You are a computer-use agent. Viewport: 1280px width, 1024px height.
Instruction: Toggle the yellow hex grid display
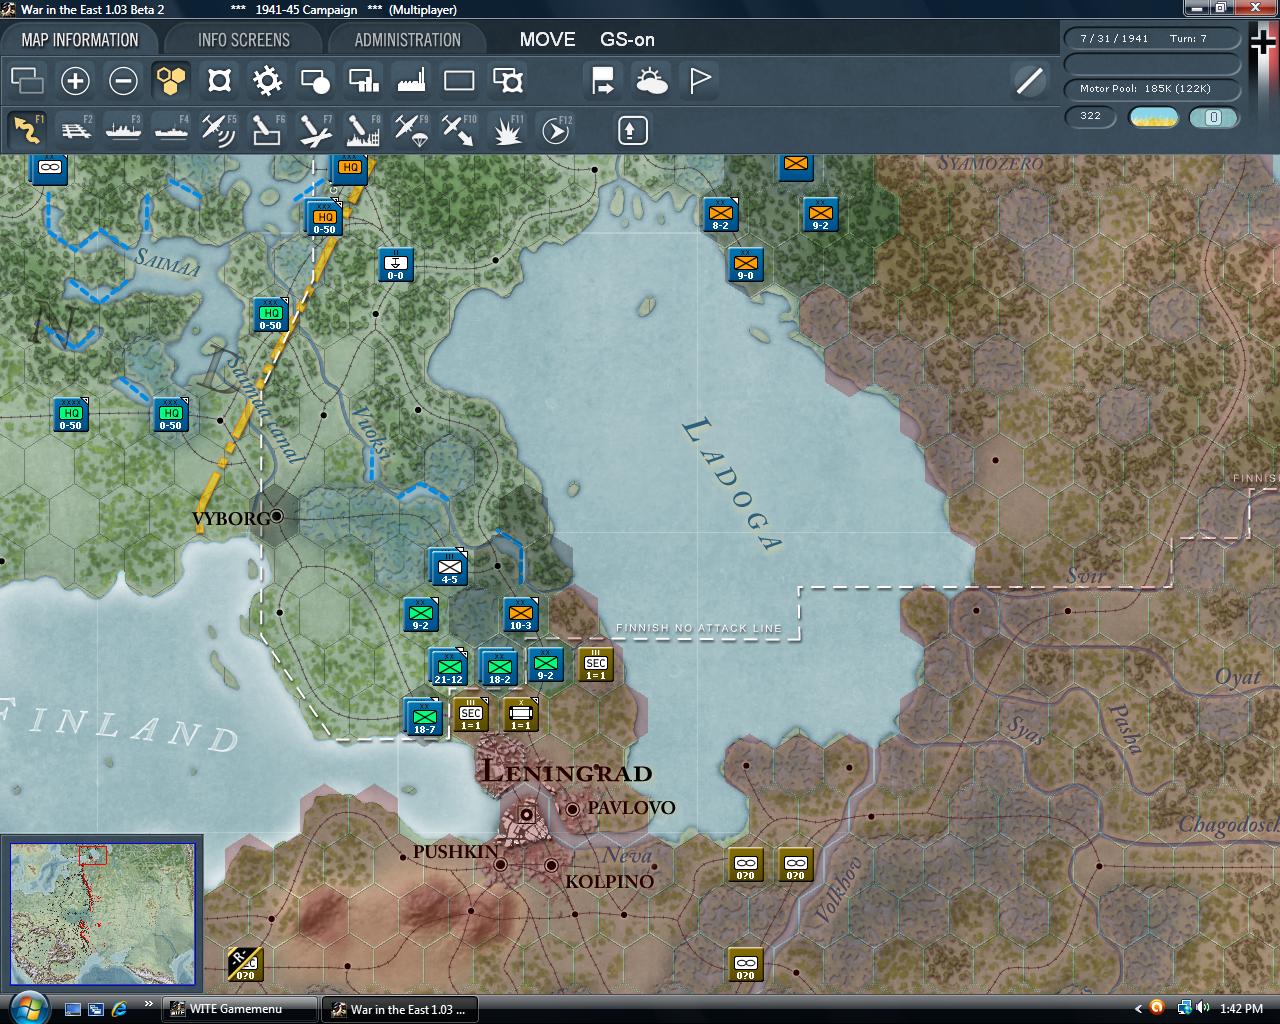click(x=171, y=80)
